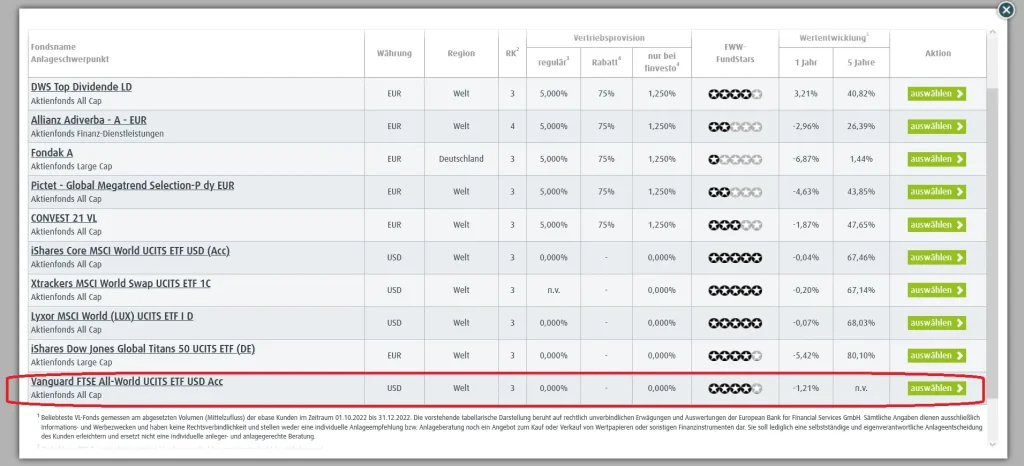Select Fondak A with auswählen button
Image resolution: width=1024 pixels, height=466 pixels.
pyautogui.click(x=937, y=159)
